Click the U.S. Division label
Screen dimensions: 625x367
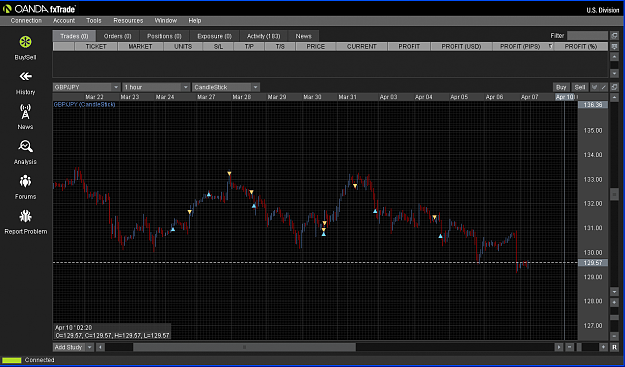(x=603, y=10)
